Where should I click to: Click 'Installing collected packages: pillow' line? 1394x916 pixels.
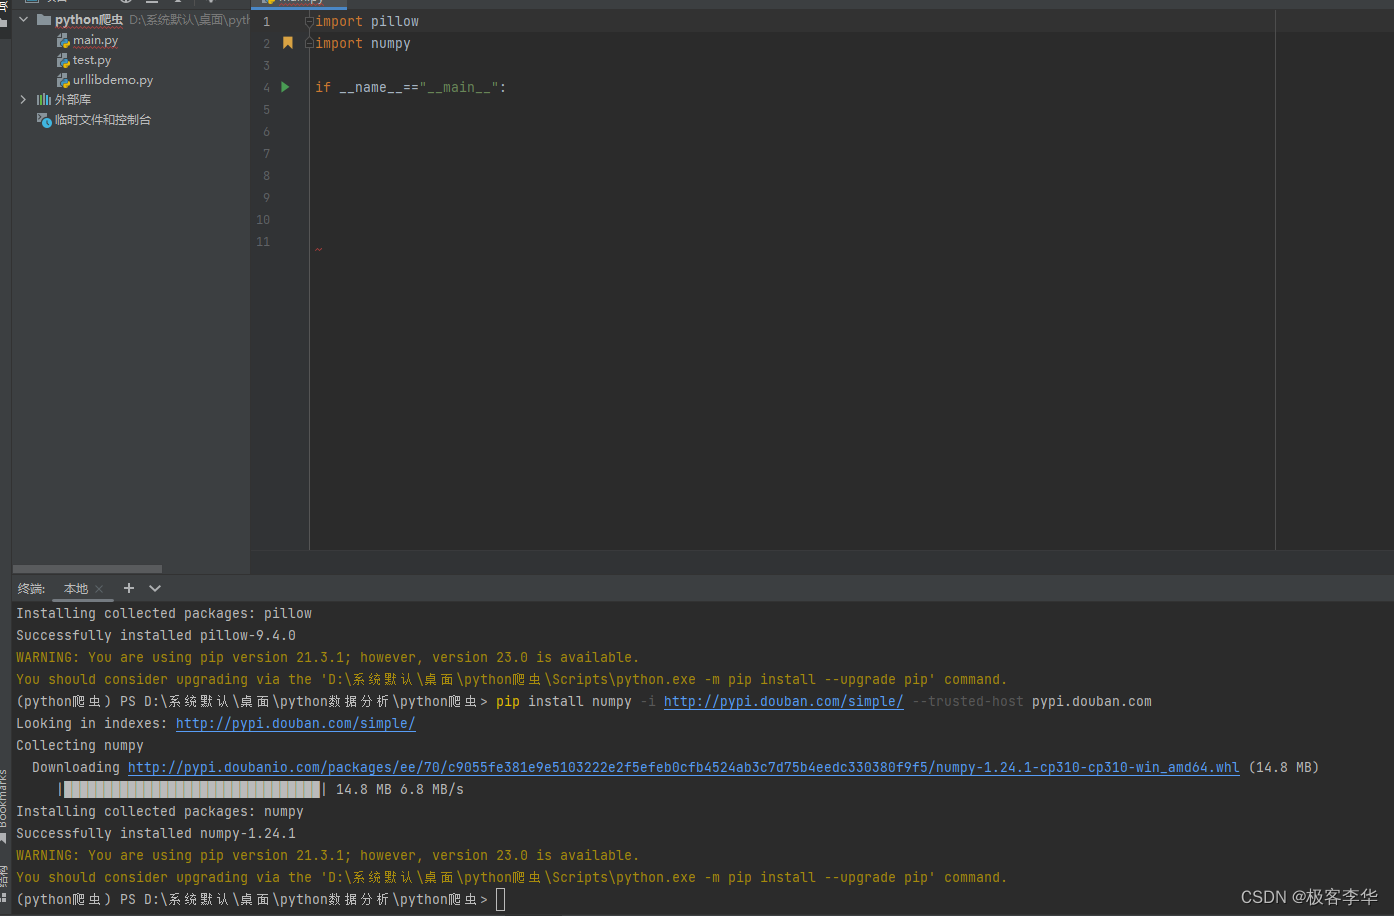coord(164,613)
